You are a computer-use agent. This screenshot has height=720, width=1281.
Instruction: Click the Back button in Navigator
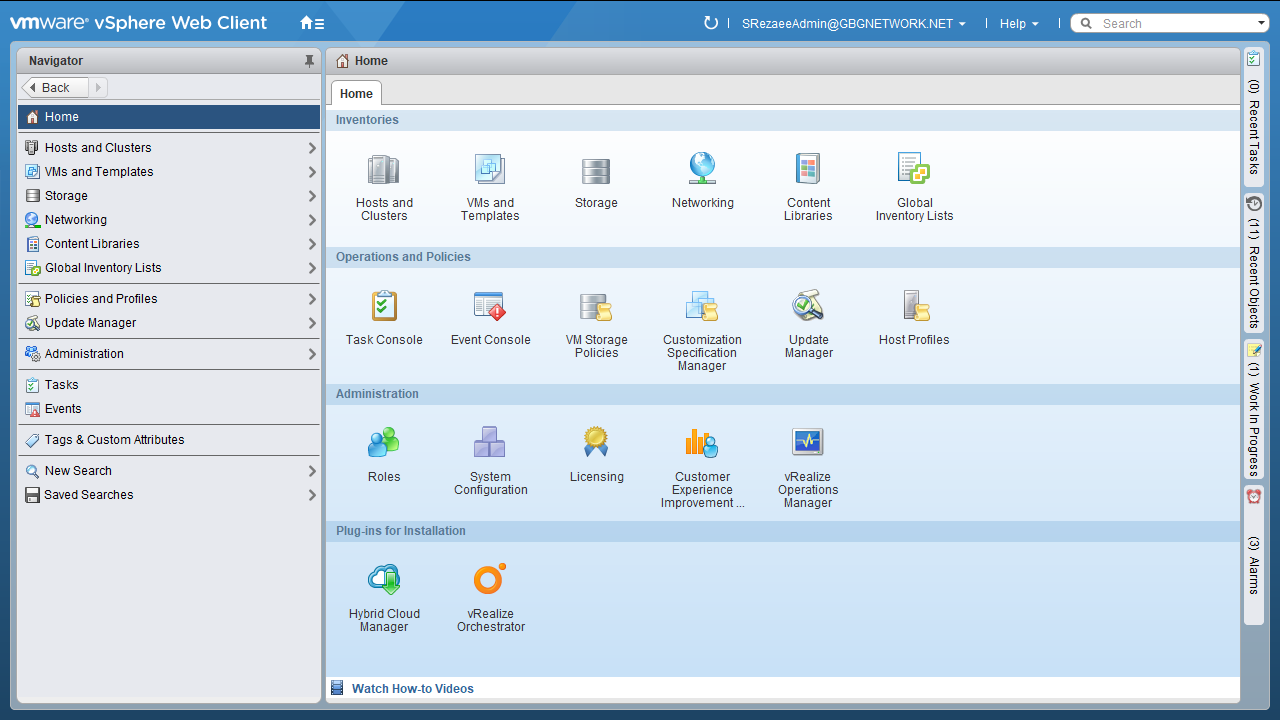(x=56, y=88)
